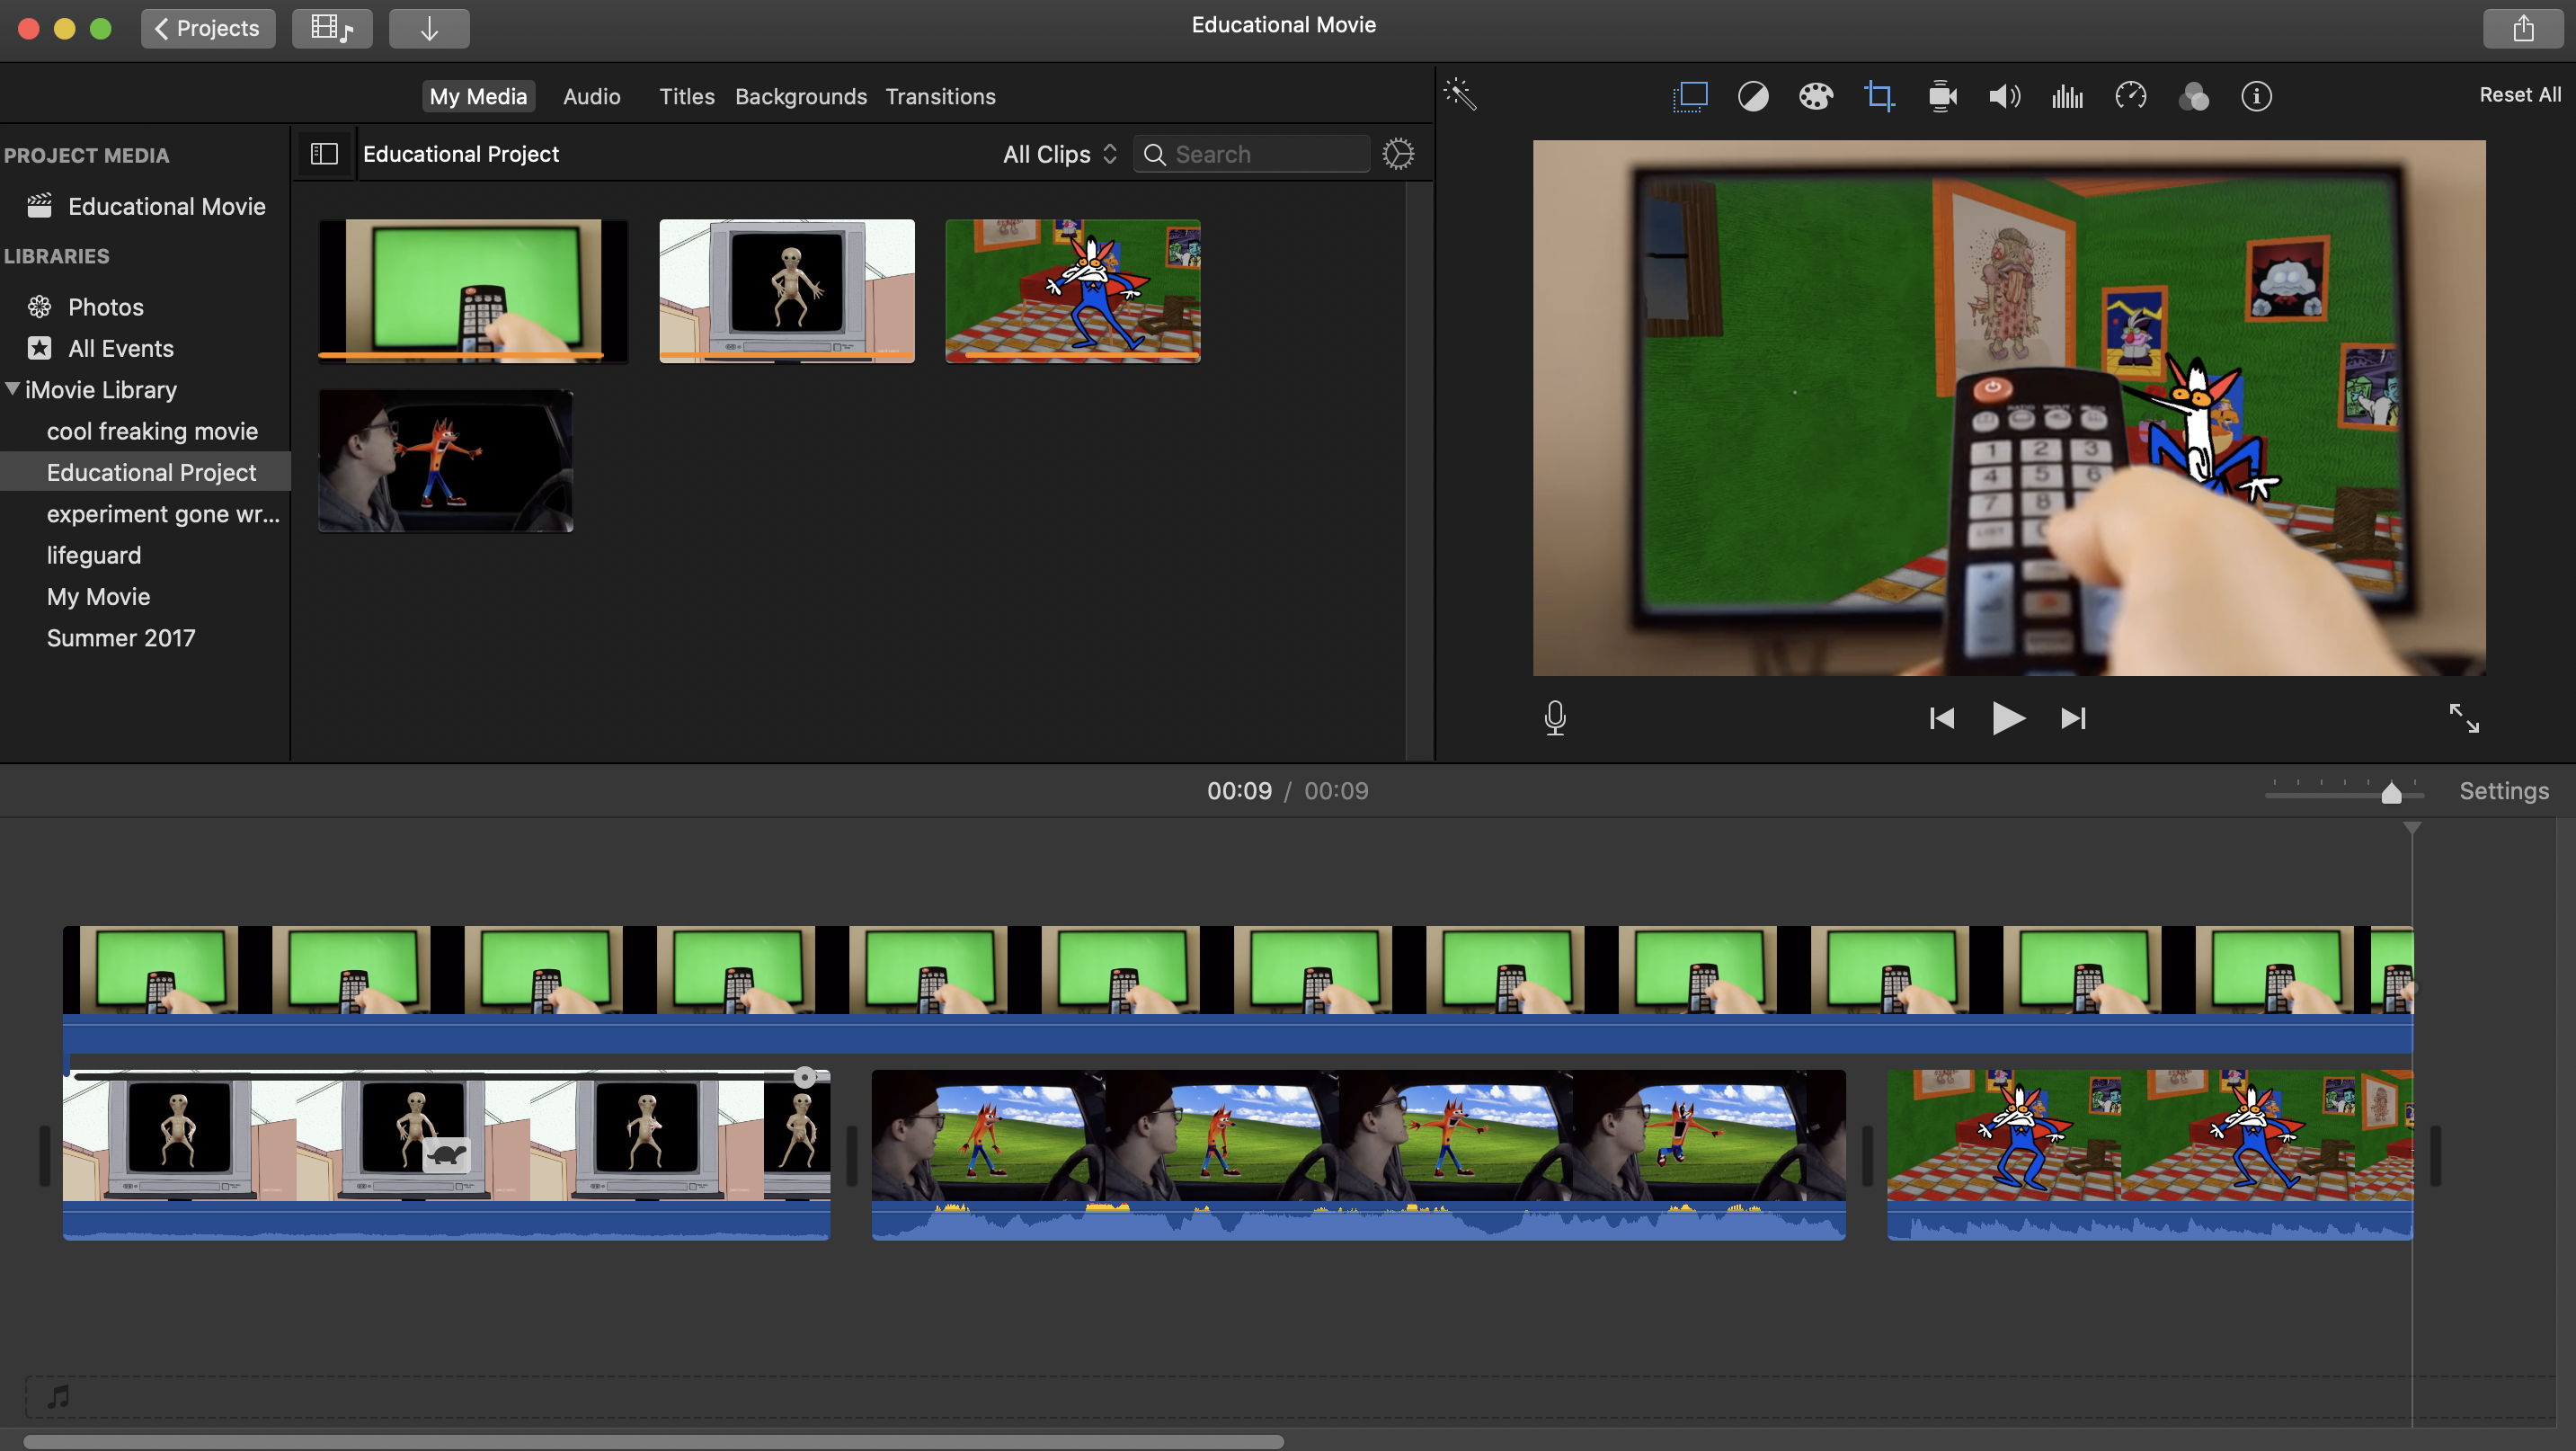Open the My Movie event

point(98,596)
